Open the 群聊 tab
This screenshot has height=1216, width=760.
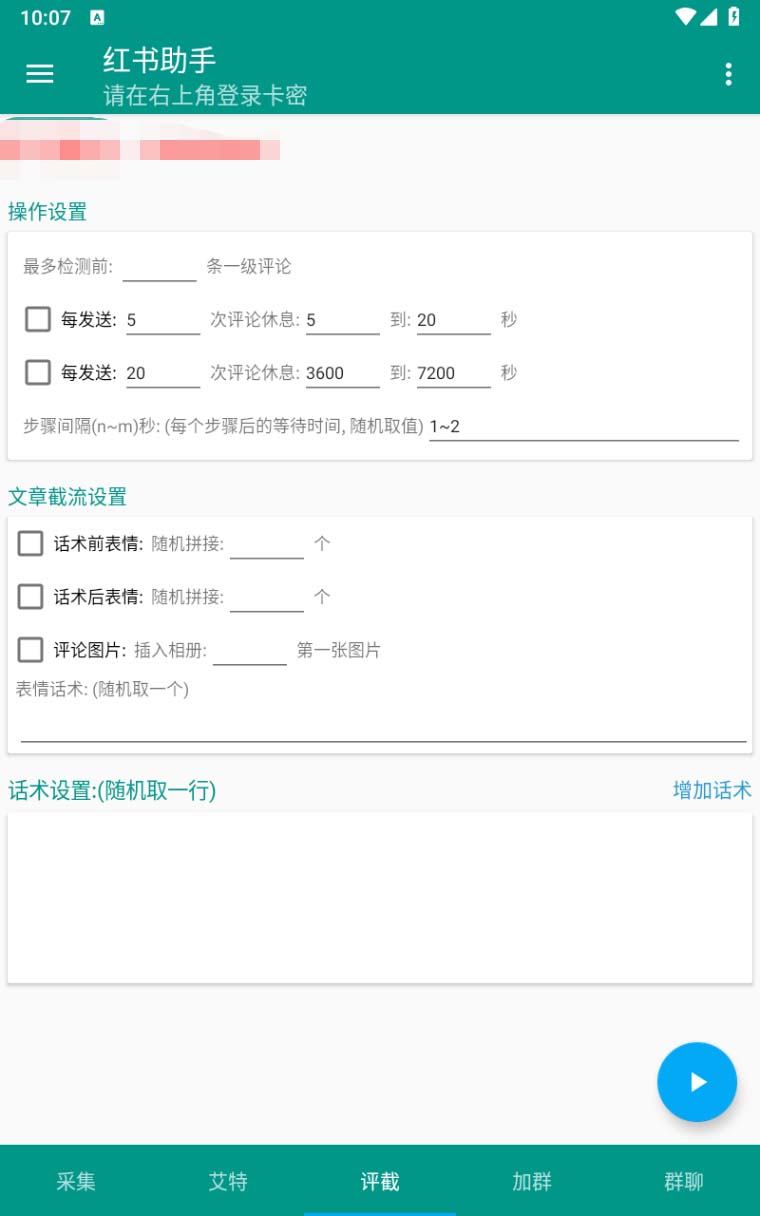click(x=683, y=1182)
